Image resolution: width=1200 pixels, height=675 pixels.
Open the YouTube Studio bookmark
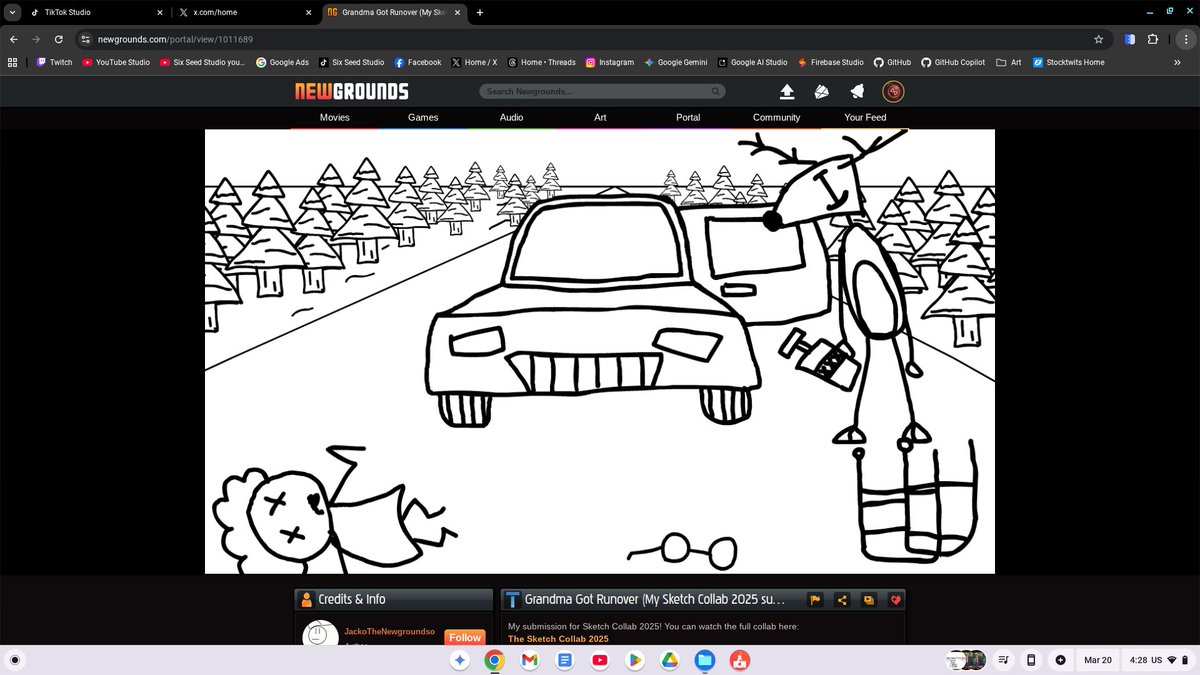(116, 62)
